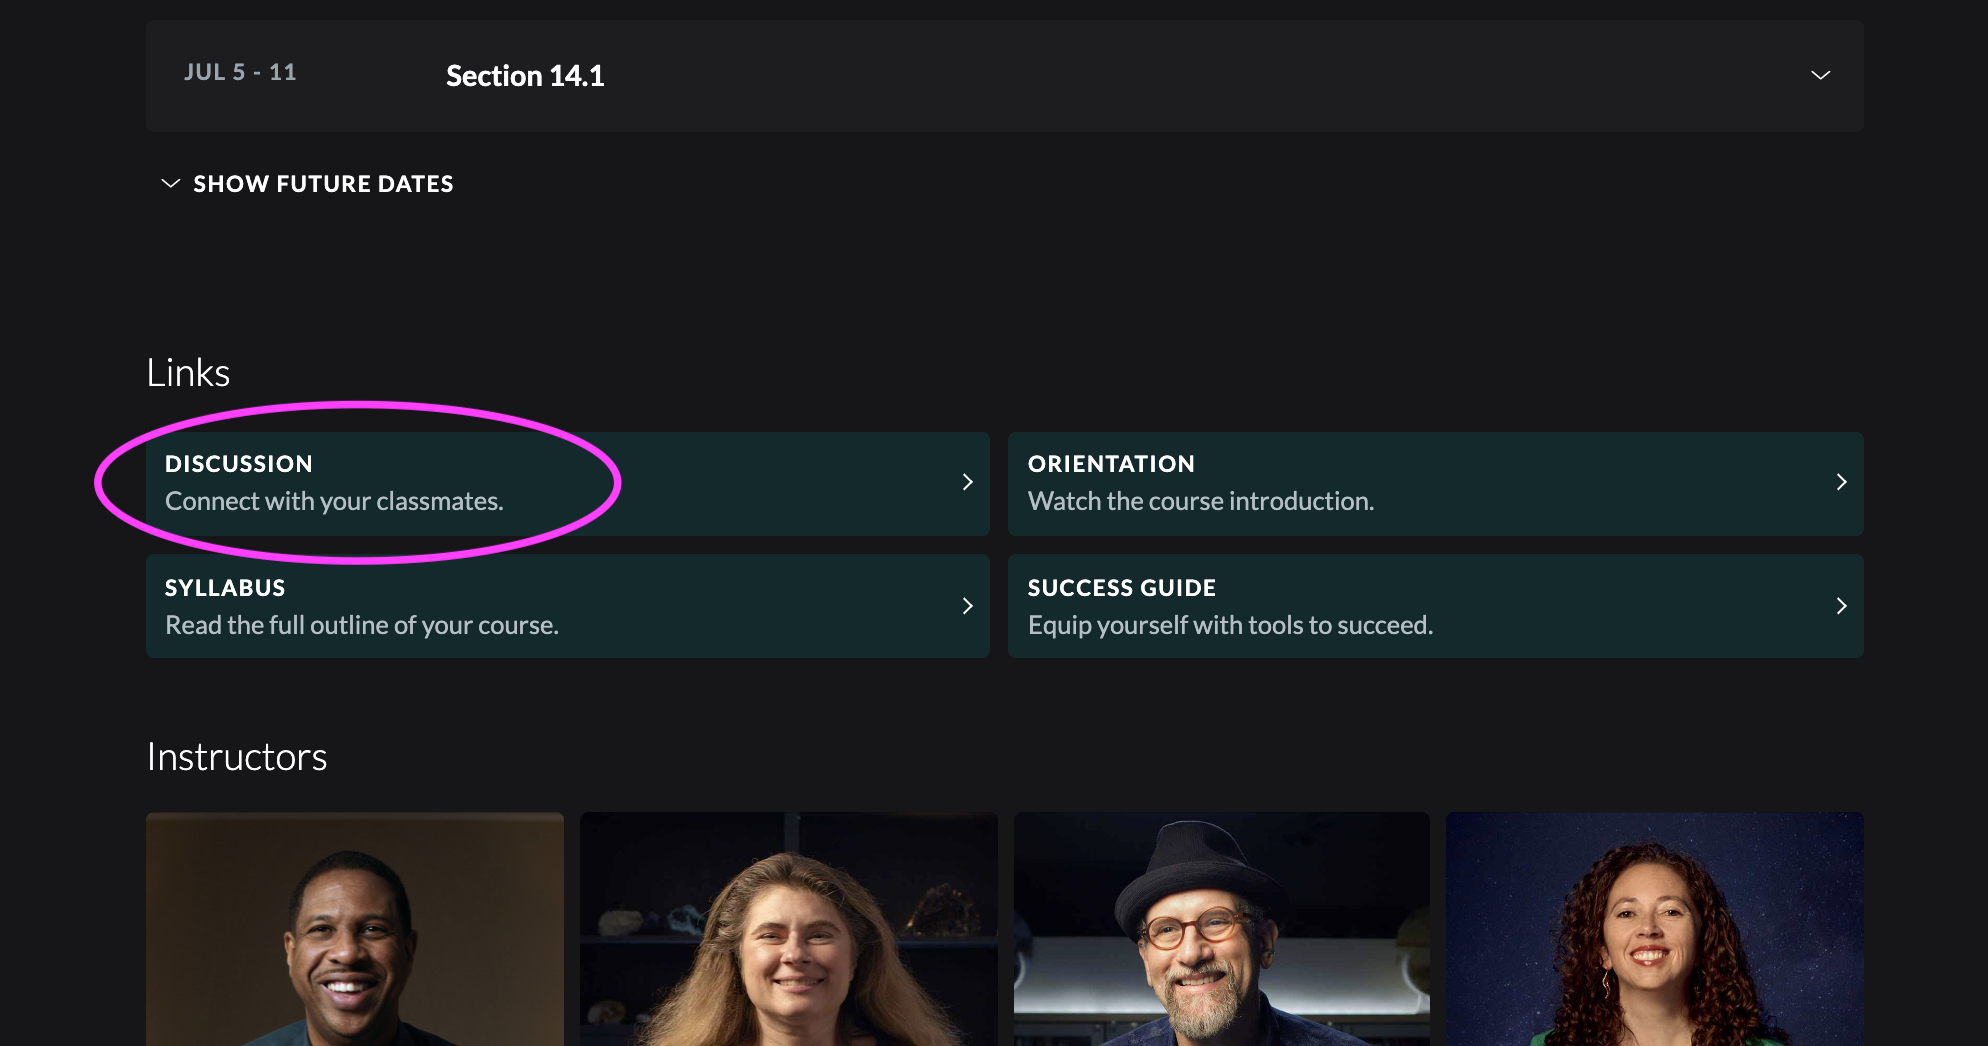Click the Syllabus card's right arrow
This screenshot has height=1046, width=1988.
[x=967, y=606]
